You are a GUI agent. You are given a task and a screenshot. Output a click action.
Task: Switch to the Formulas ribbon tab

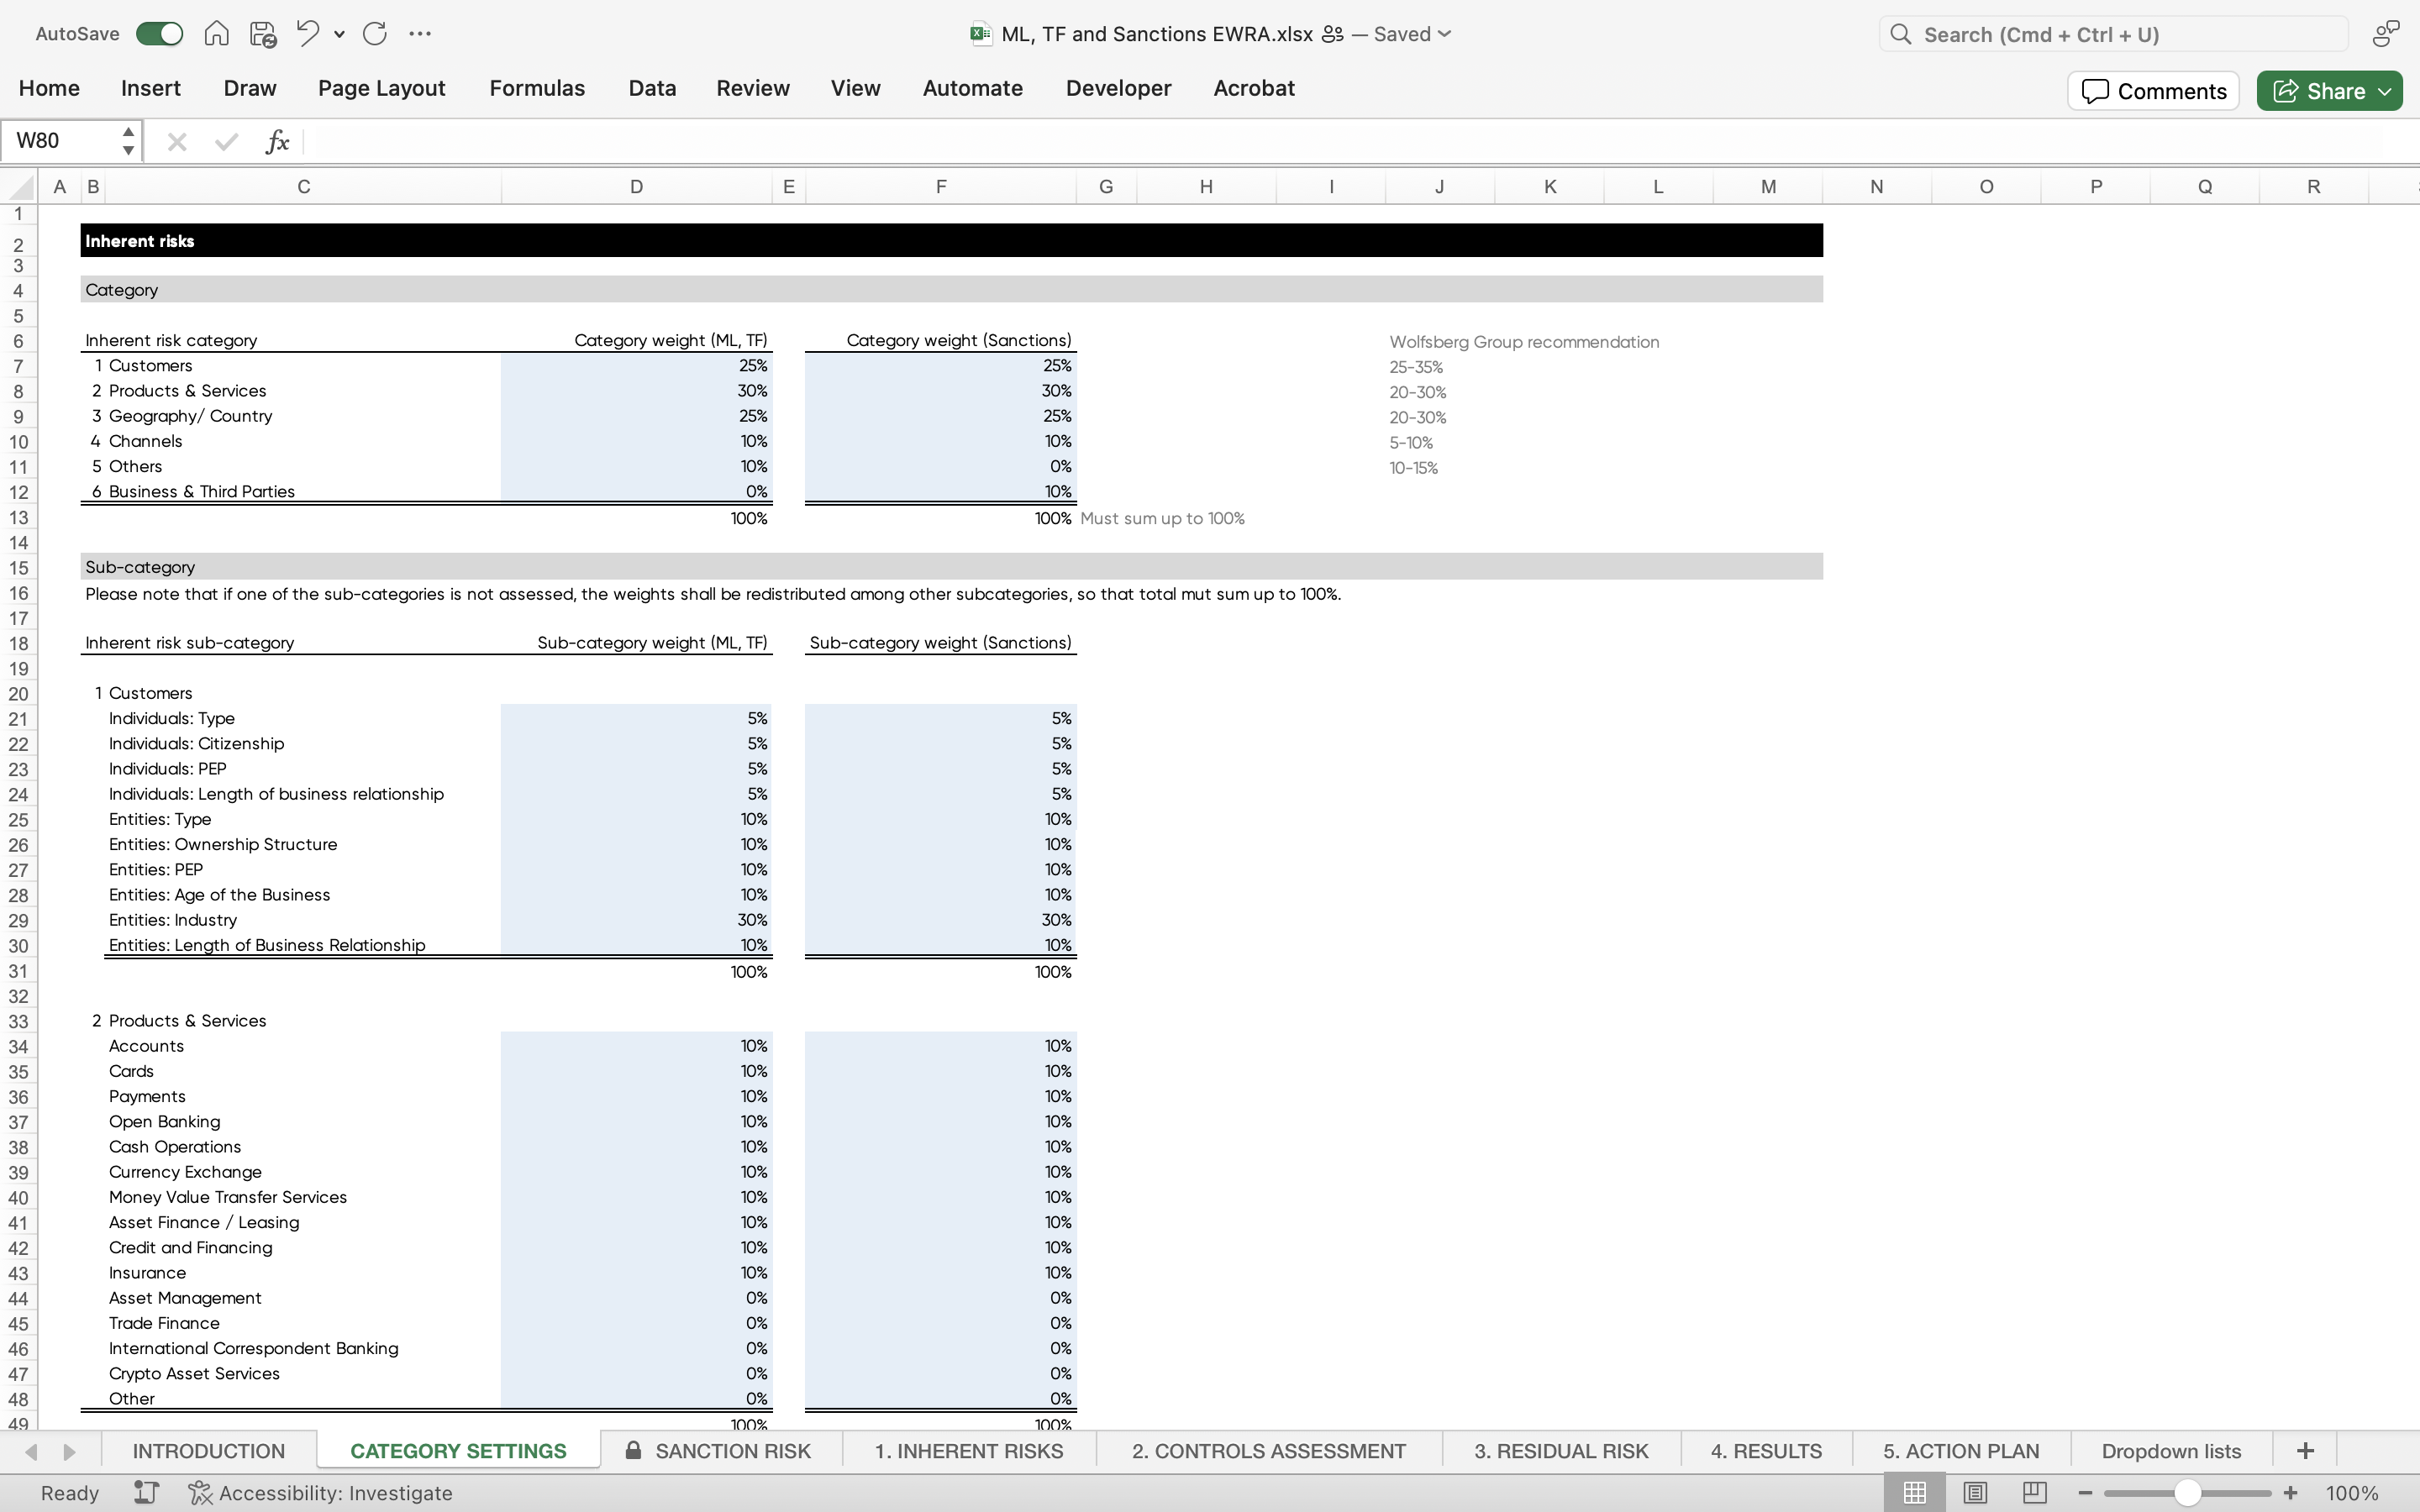pyautogui.click(x=536, y=88)
